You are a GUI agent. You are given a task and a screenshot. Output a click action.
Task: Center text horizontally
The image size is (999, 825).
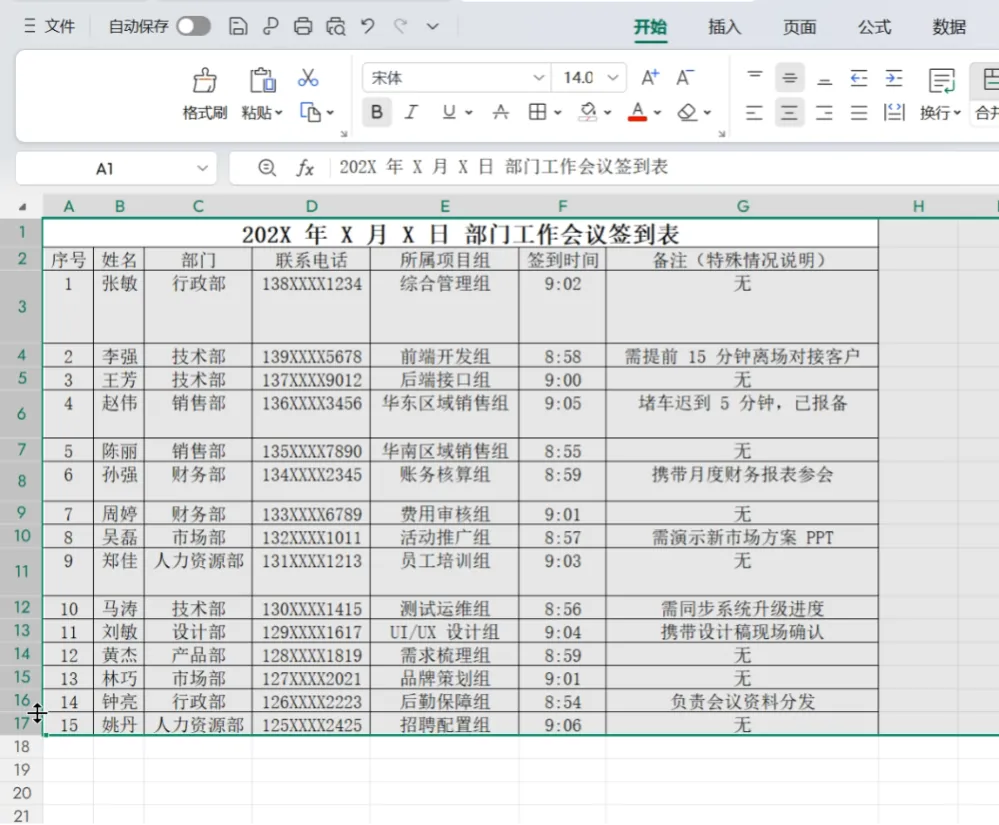click(789, 113)
